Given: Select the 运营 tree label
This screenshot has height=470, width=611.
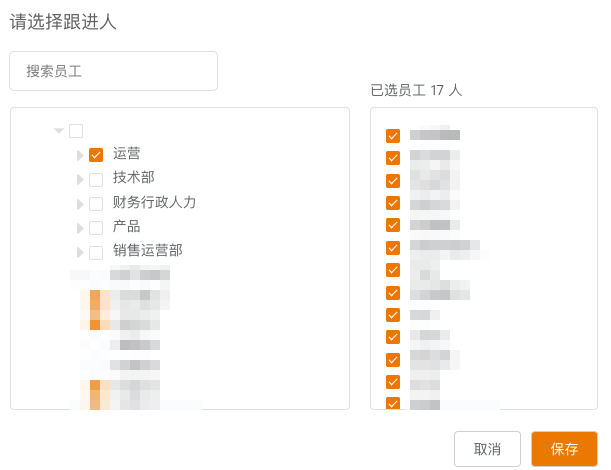Looking at the screenshot, I should tap(127, 154).
